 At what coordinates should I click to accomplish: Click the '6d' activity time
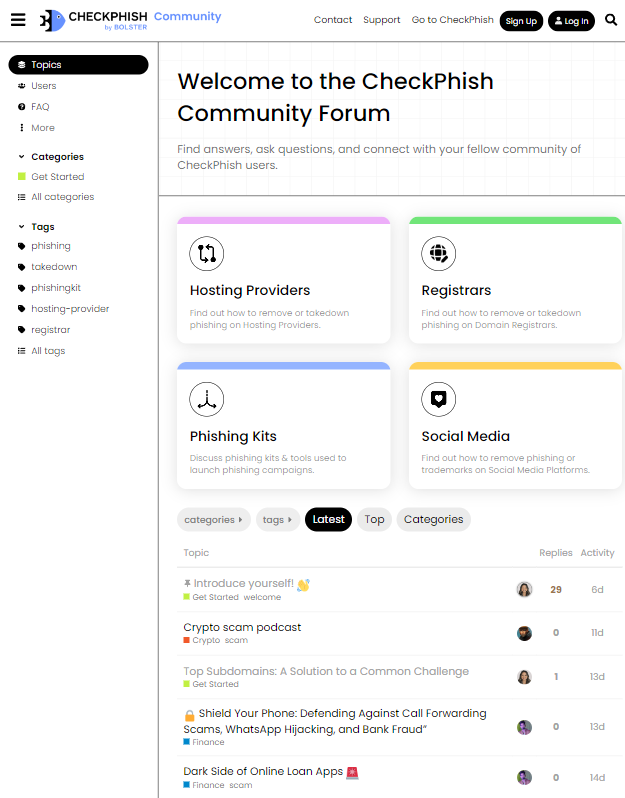click(x=598, y=589)
